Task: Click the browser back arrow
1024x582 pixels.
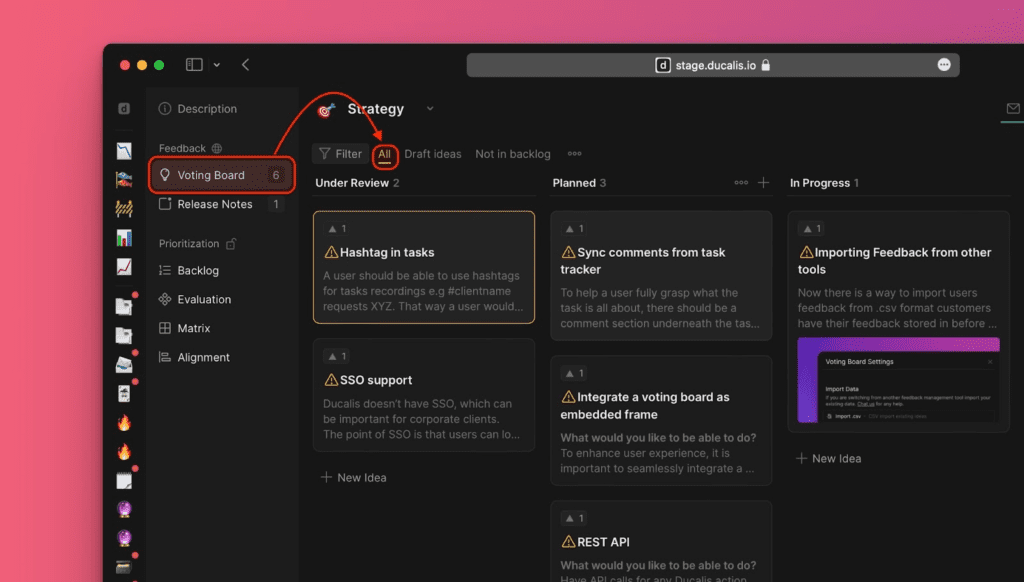Action: 246,65
